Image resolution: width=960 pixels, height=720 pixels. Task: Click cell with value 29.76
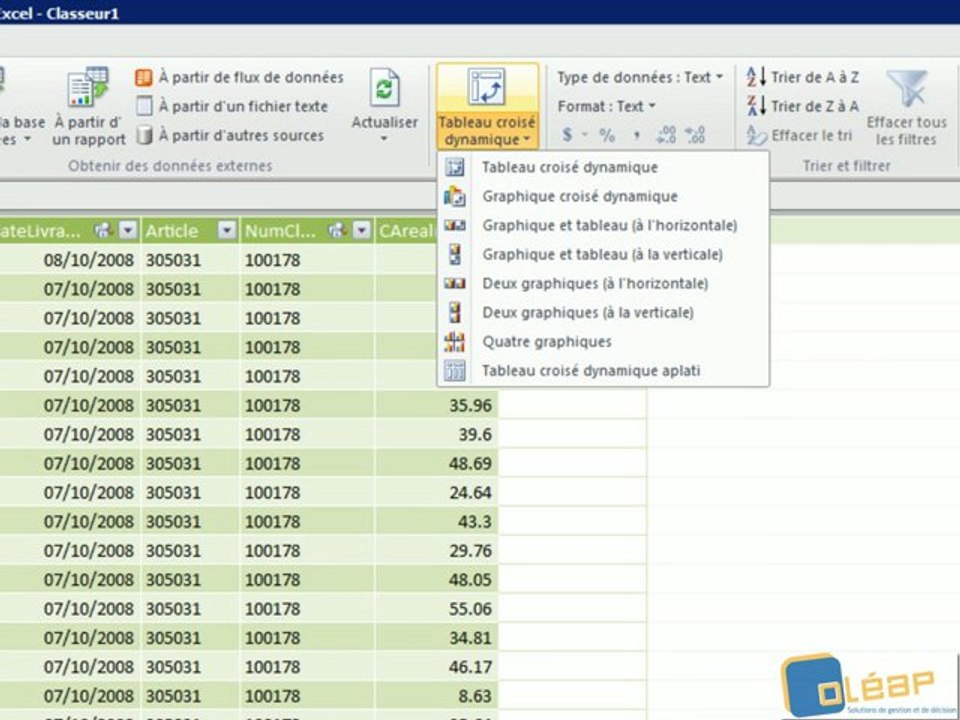pos(437,550)
